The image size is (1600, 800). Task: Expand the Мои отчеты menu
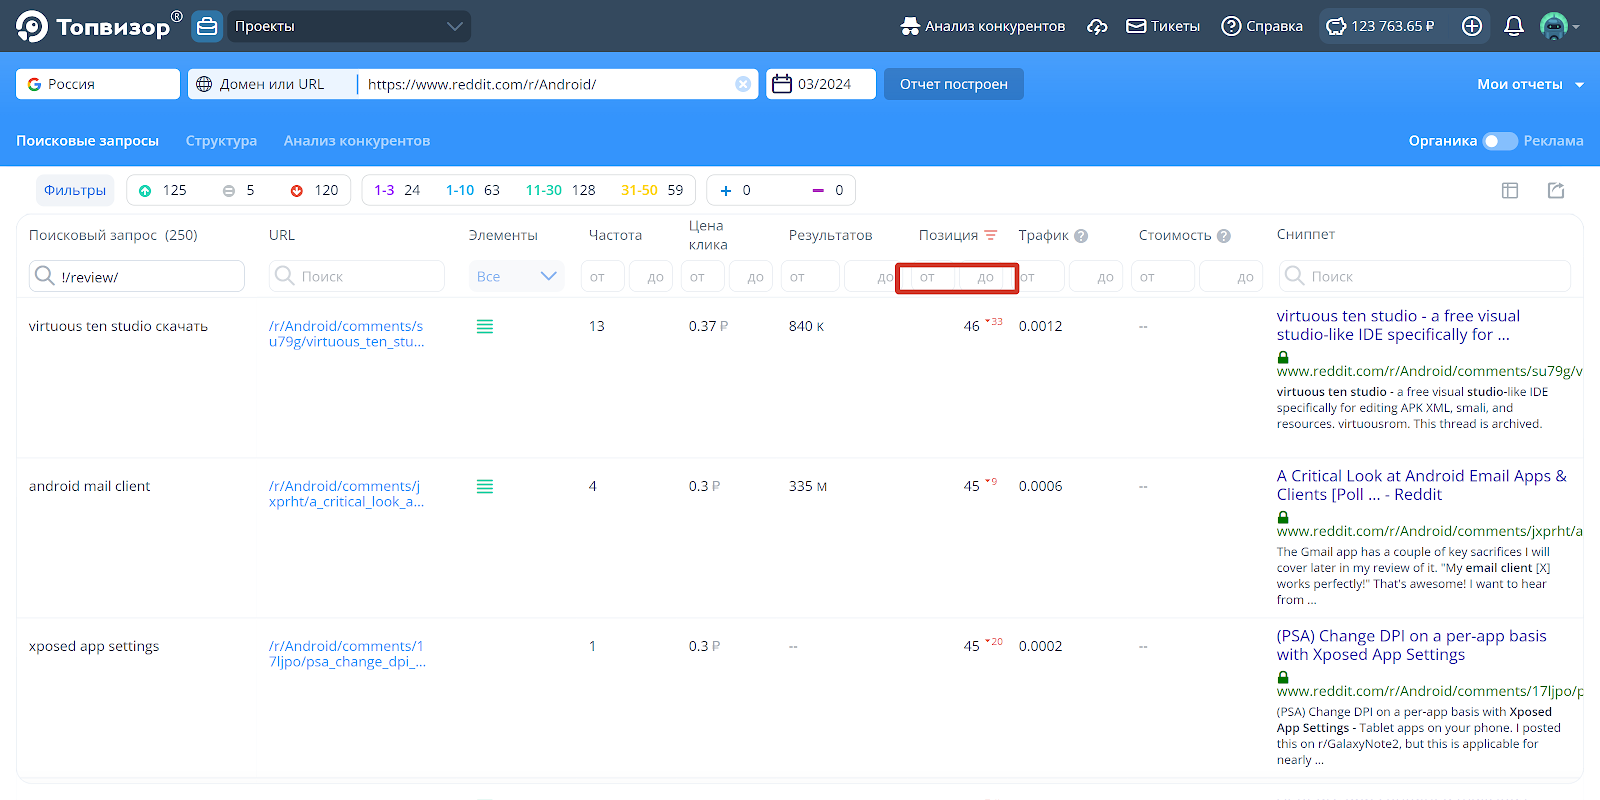[x=1529, y=84]
